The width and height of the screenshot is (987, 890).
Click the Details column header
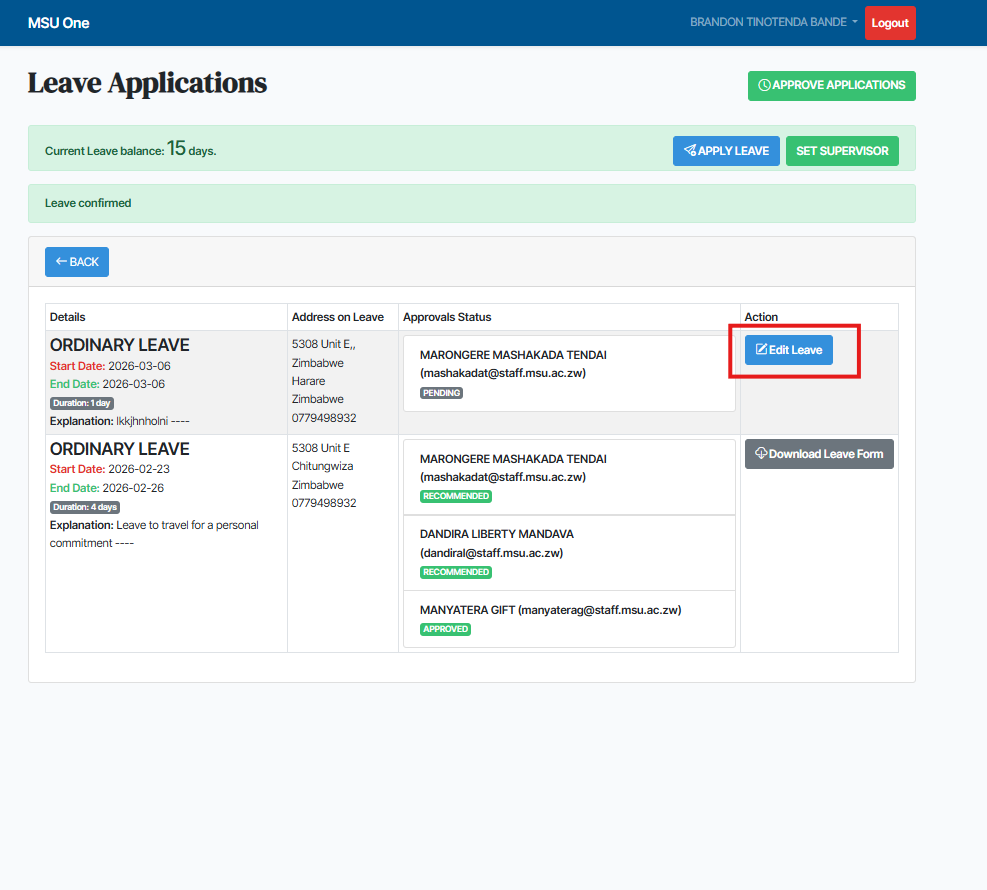[x=68, y=317]
